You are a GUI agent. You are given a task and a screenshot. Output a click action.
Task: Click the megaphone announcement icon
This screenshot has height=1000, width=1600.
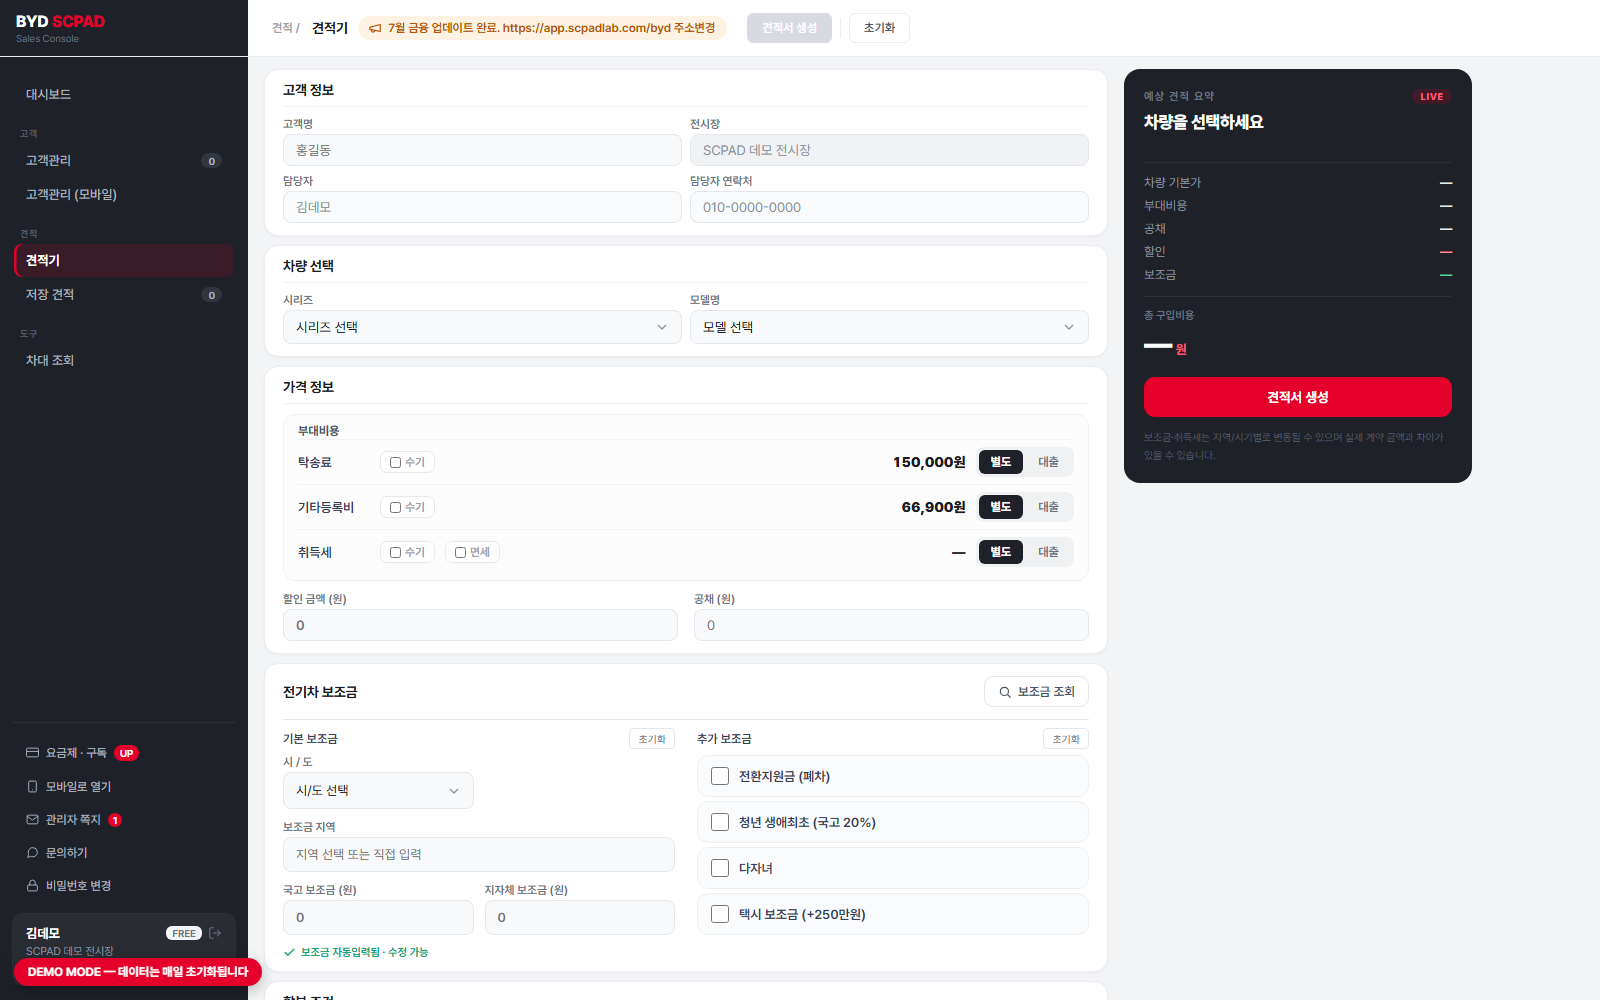[375, 28]
